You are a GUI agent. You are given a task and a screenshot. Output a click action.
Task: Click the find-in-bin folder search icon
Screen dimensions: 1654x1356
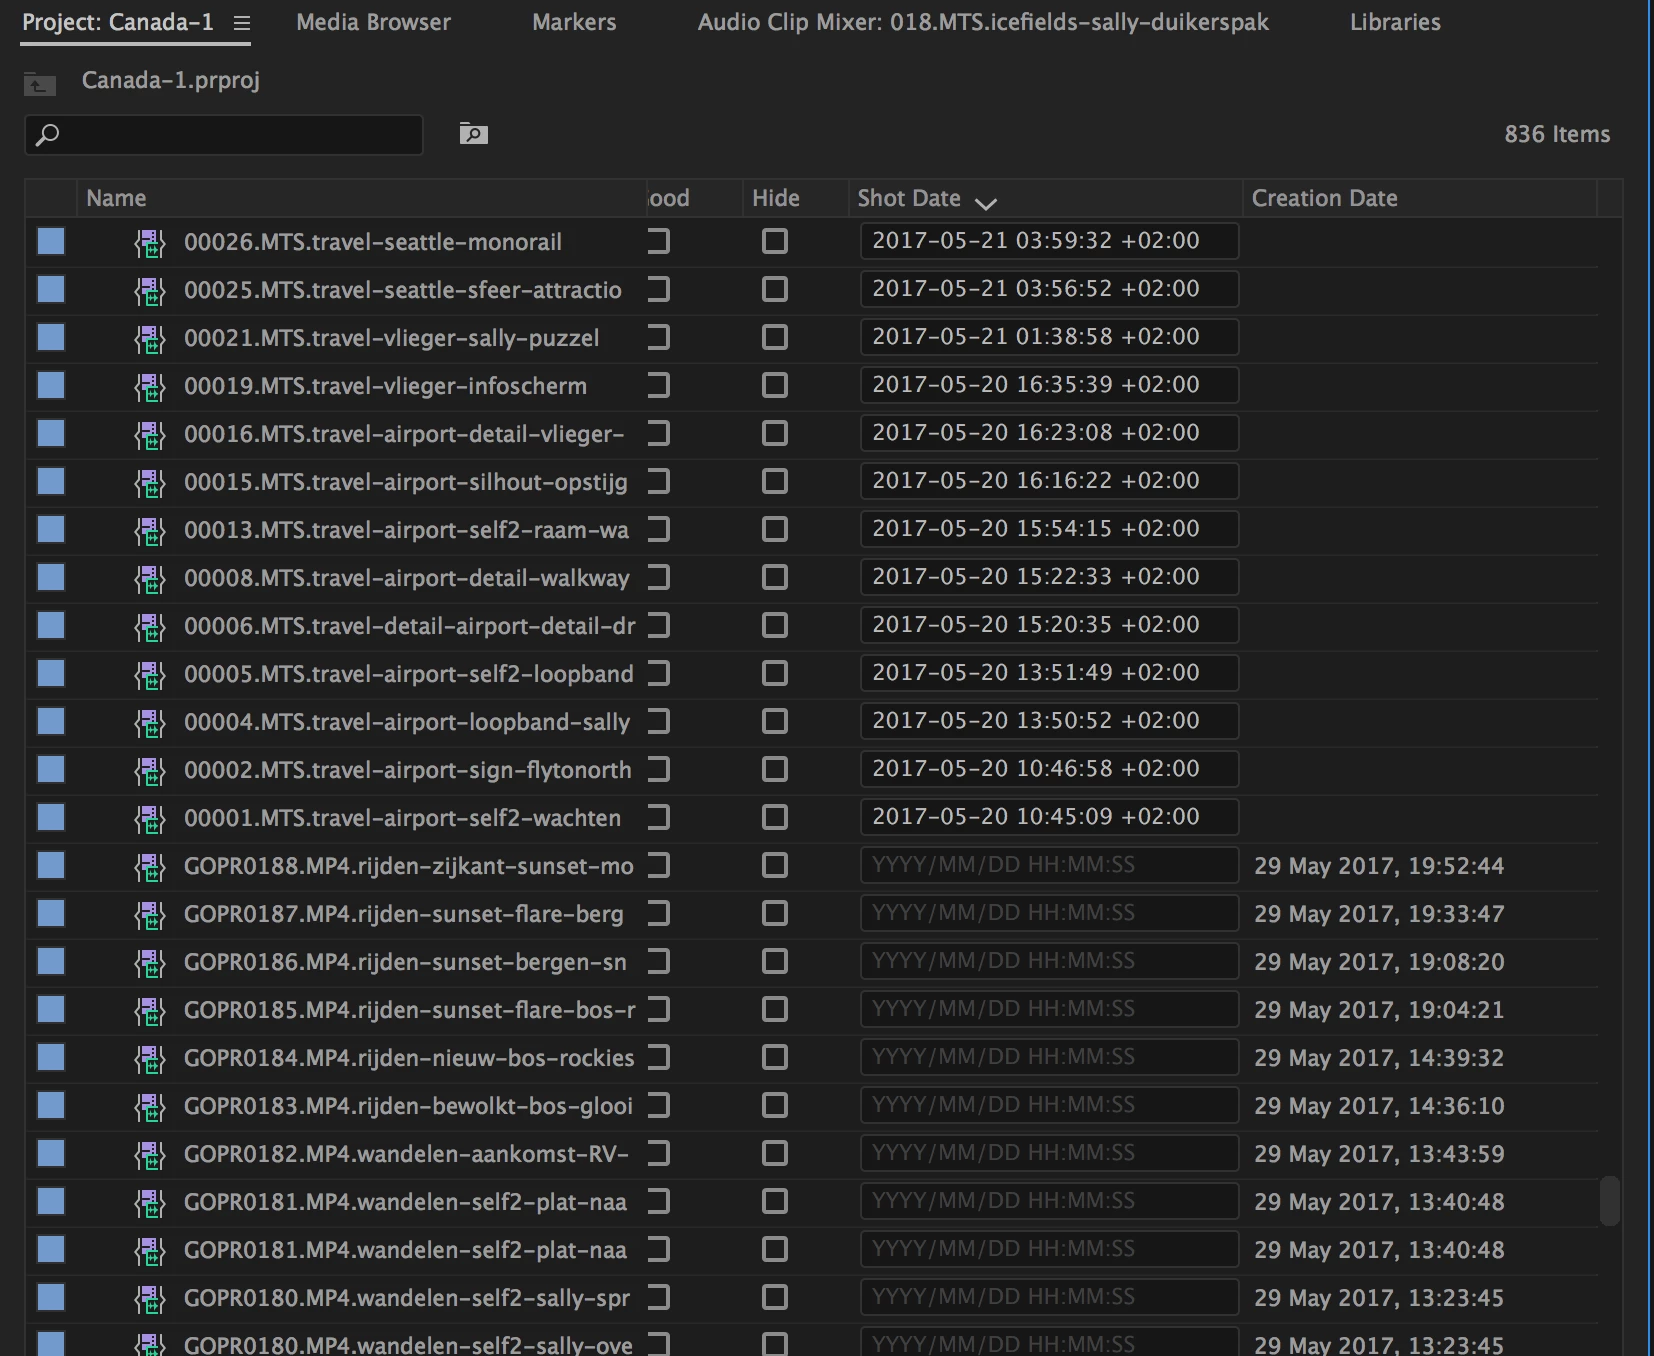(x=473, y=133)
